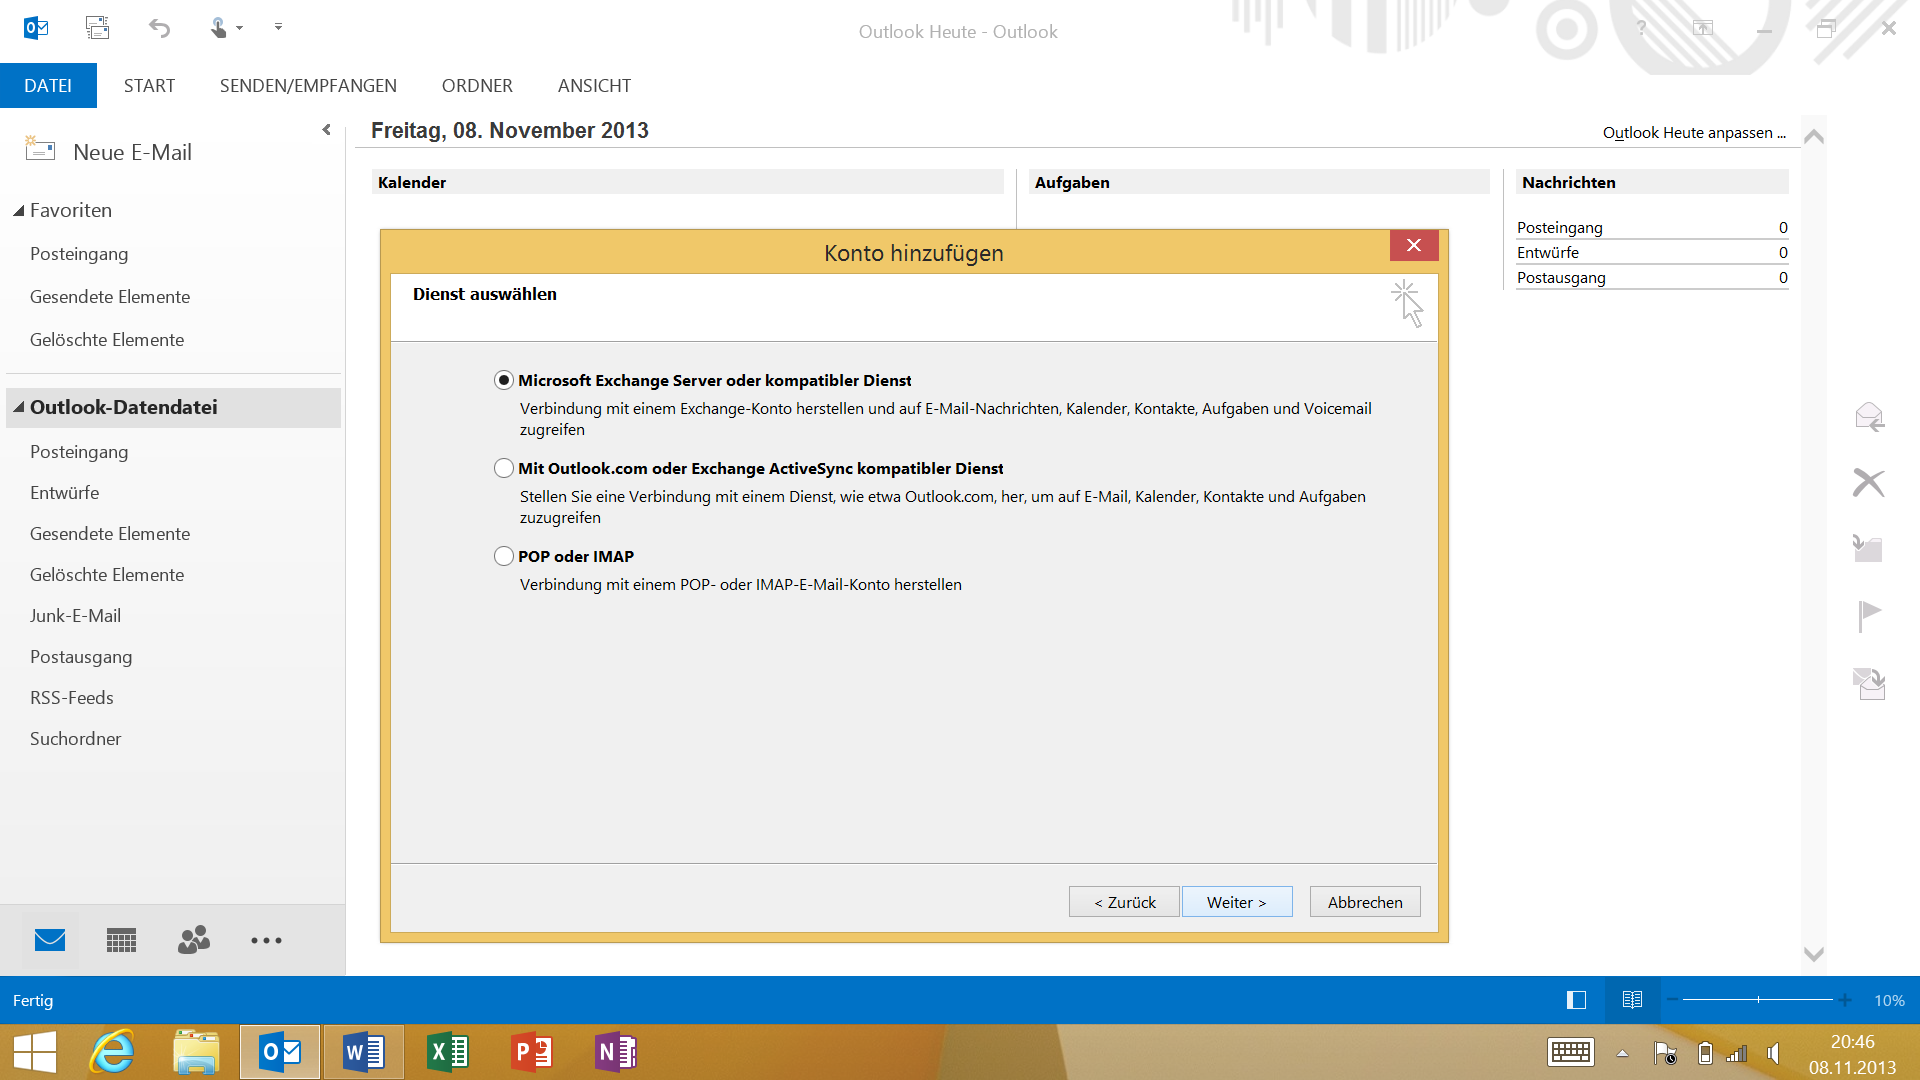Image resolution: width=1920 pixels, height=1080 pixels.
Task: Choose the POP oder IMAP option
Action: pos(504,556)
